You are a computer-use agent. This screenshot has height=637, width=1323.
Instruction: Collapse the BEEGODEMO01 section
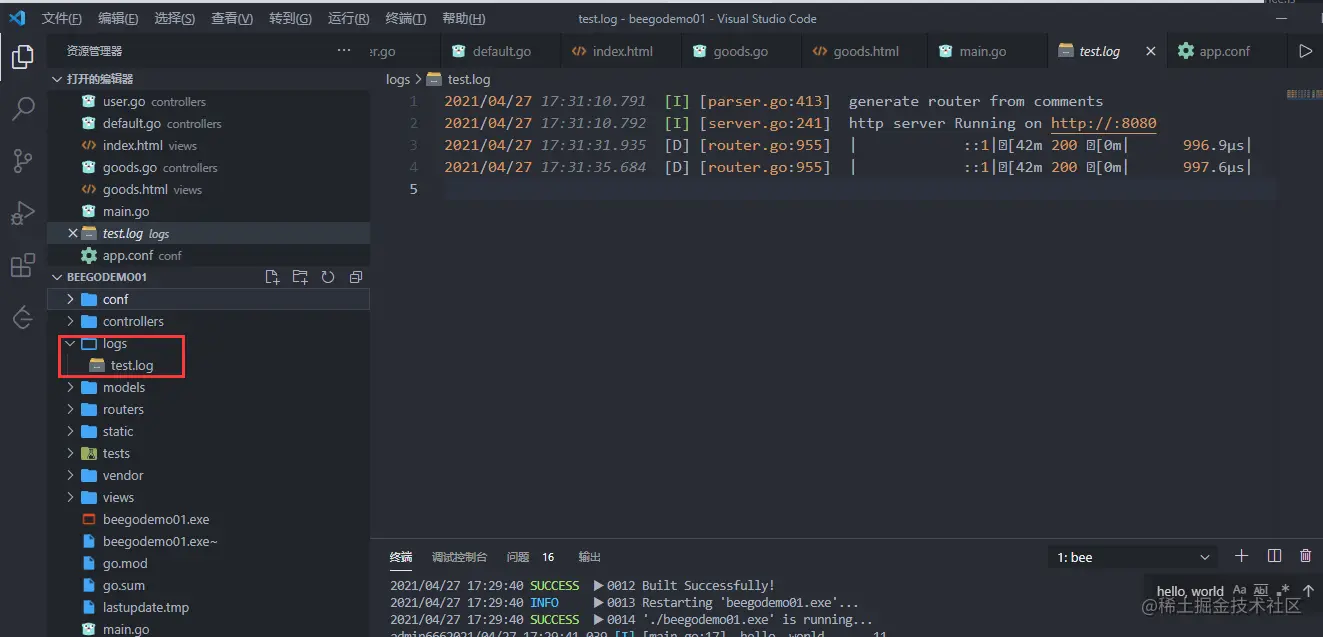pyautogui.click(x=57, y=277)
